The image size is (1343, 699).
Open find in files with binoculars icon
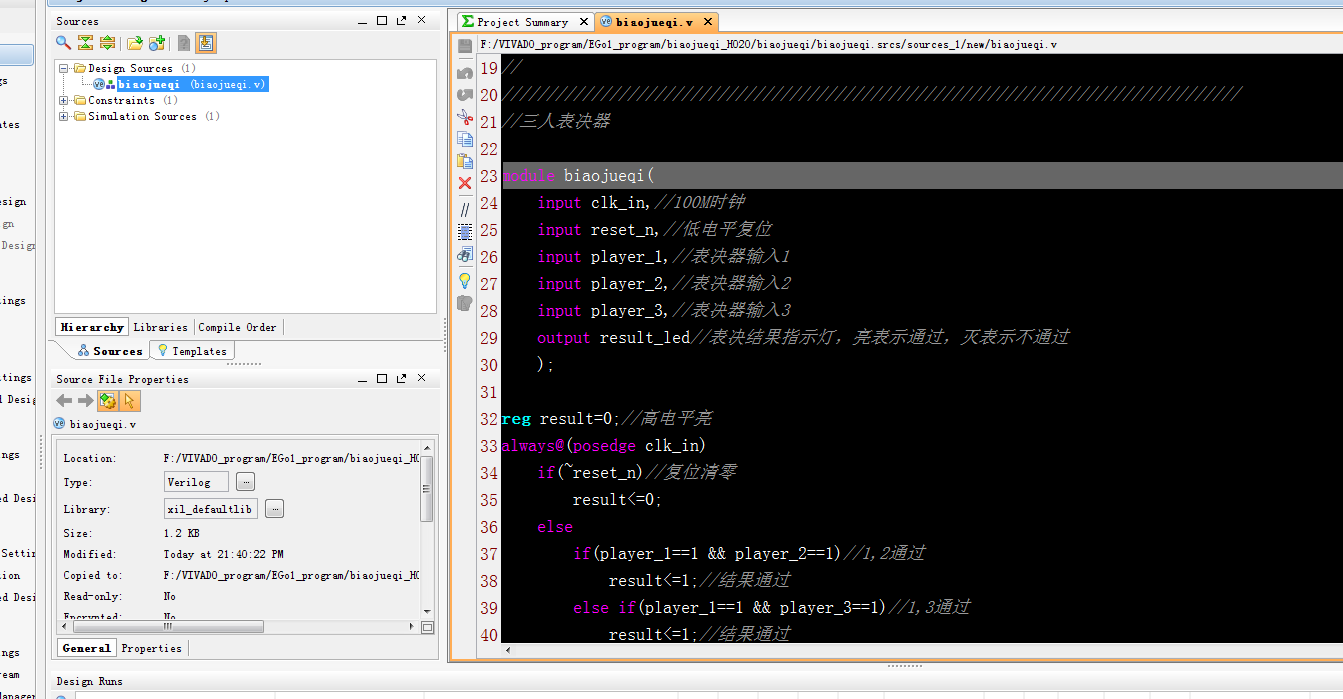465,254
